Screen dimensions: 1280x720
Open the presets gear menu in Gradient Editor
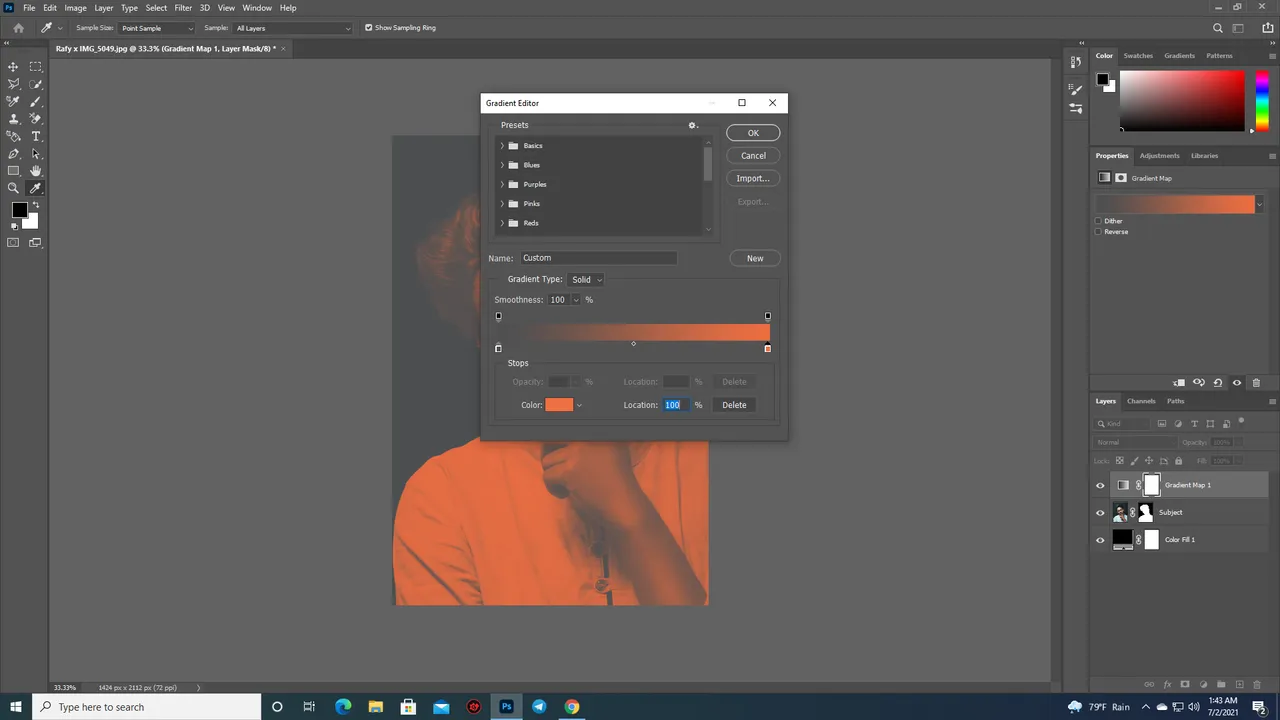click(x=692, y=125)
